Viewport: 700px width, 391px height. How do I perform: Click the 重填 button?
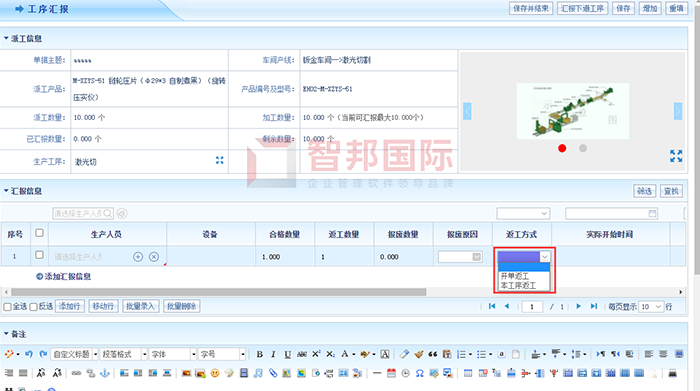(676, 8)
